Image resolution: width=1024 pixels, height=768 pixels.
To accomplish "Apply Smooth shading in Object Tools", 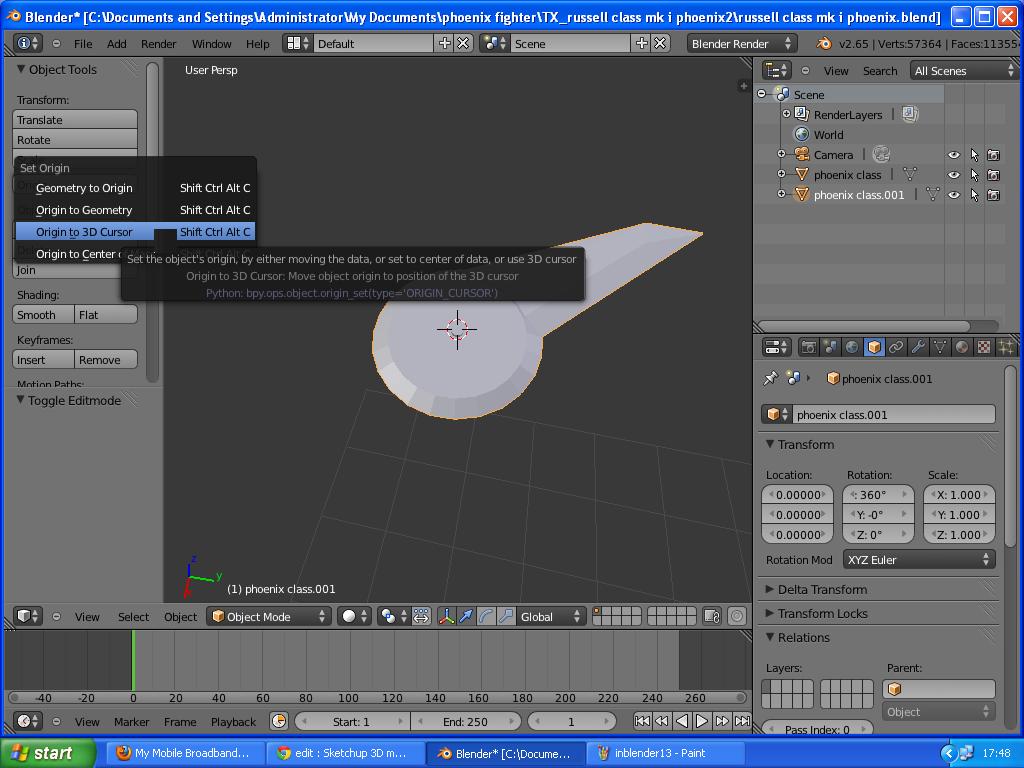I will click(41, 314).
